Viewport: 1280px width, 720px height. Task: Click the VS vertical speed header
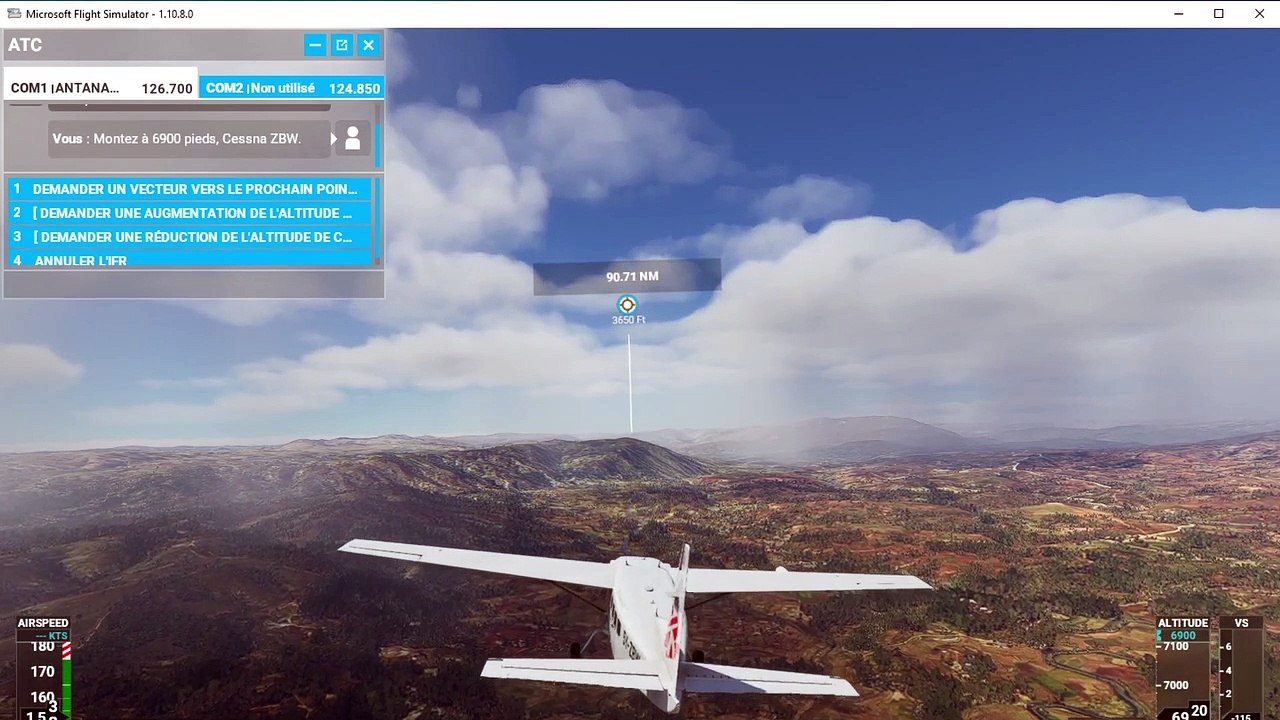1241,623
